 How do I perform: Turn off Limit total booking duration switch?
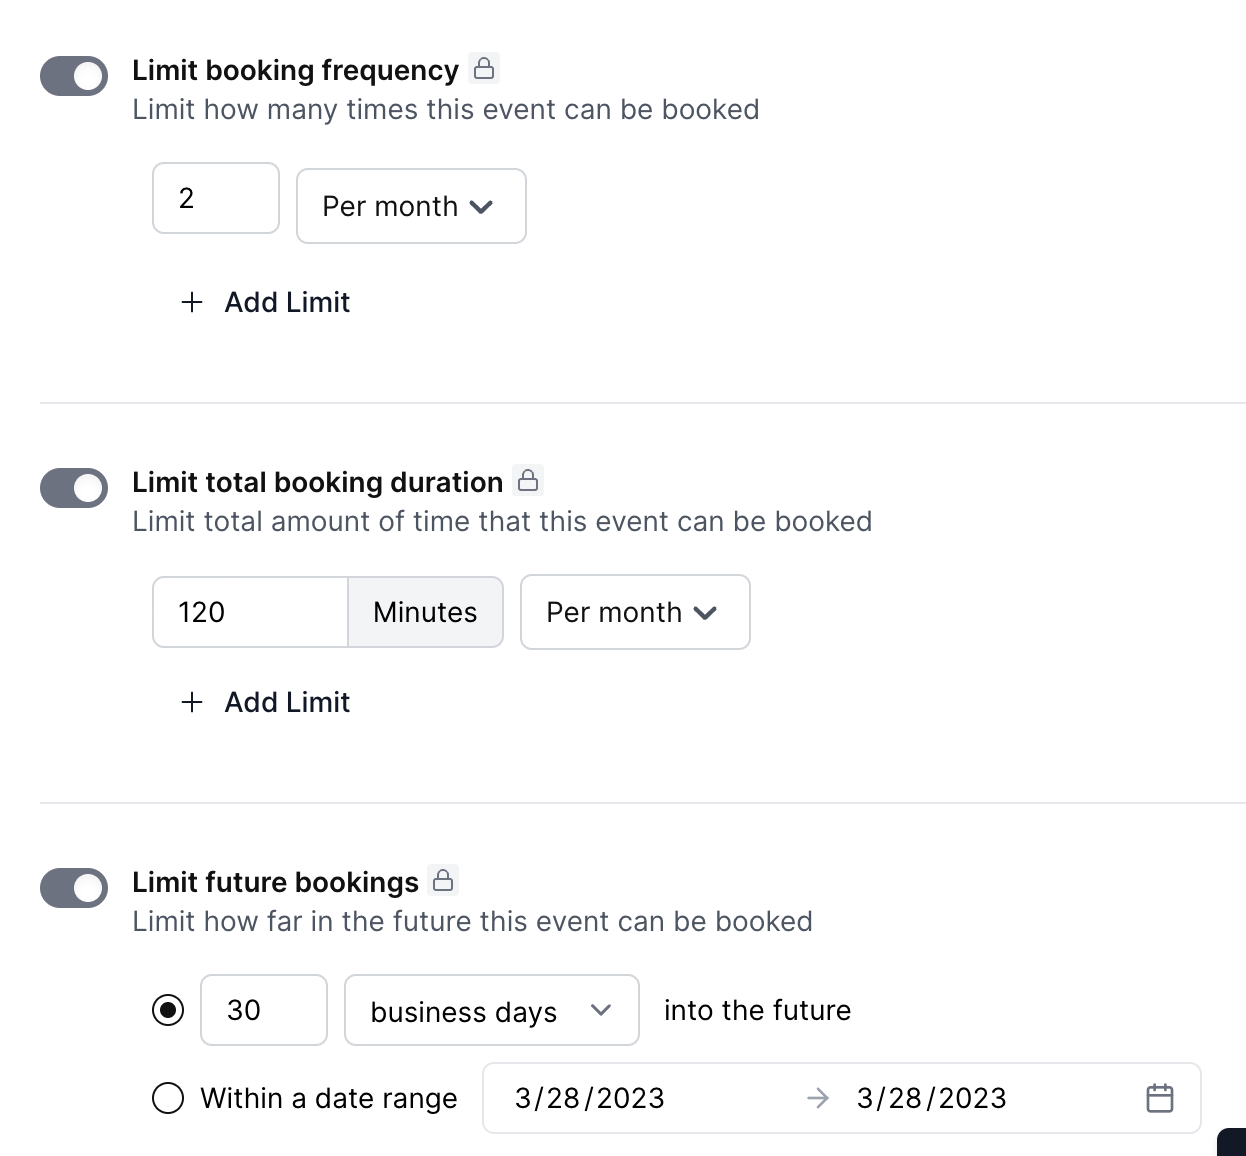[x=74, y=488]
